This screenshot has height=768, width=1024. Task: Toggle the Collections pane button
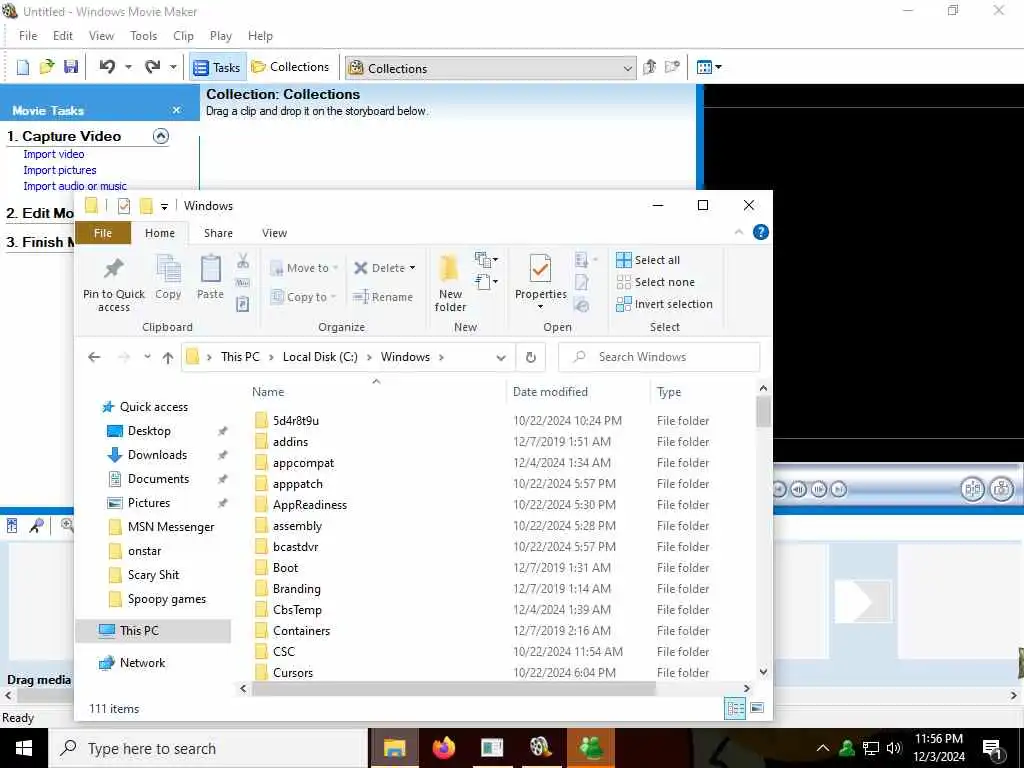pyautogui.click(x=290, y=67)
